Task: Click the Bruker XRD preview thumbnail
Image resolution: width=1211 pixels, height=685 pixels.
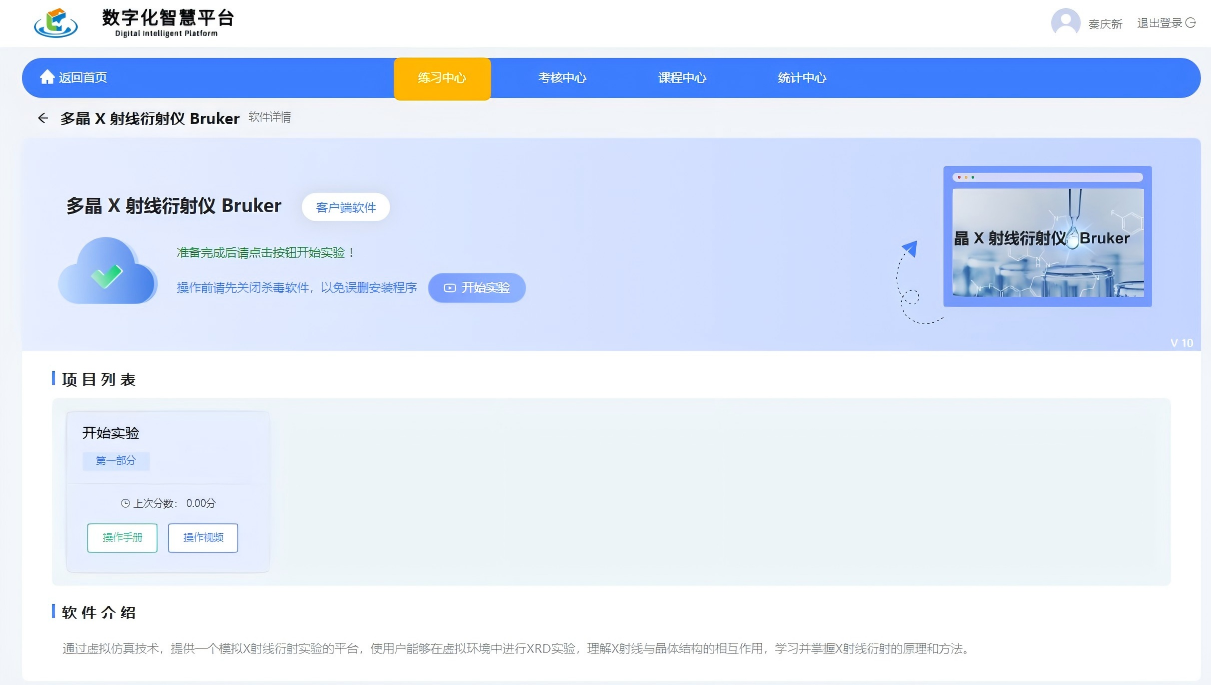Action: (x=1047, y=237)
